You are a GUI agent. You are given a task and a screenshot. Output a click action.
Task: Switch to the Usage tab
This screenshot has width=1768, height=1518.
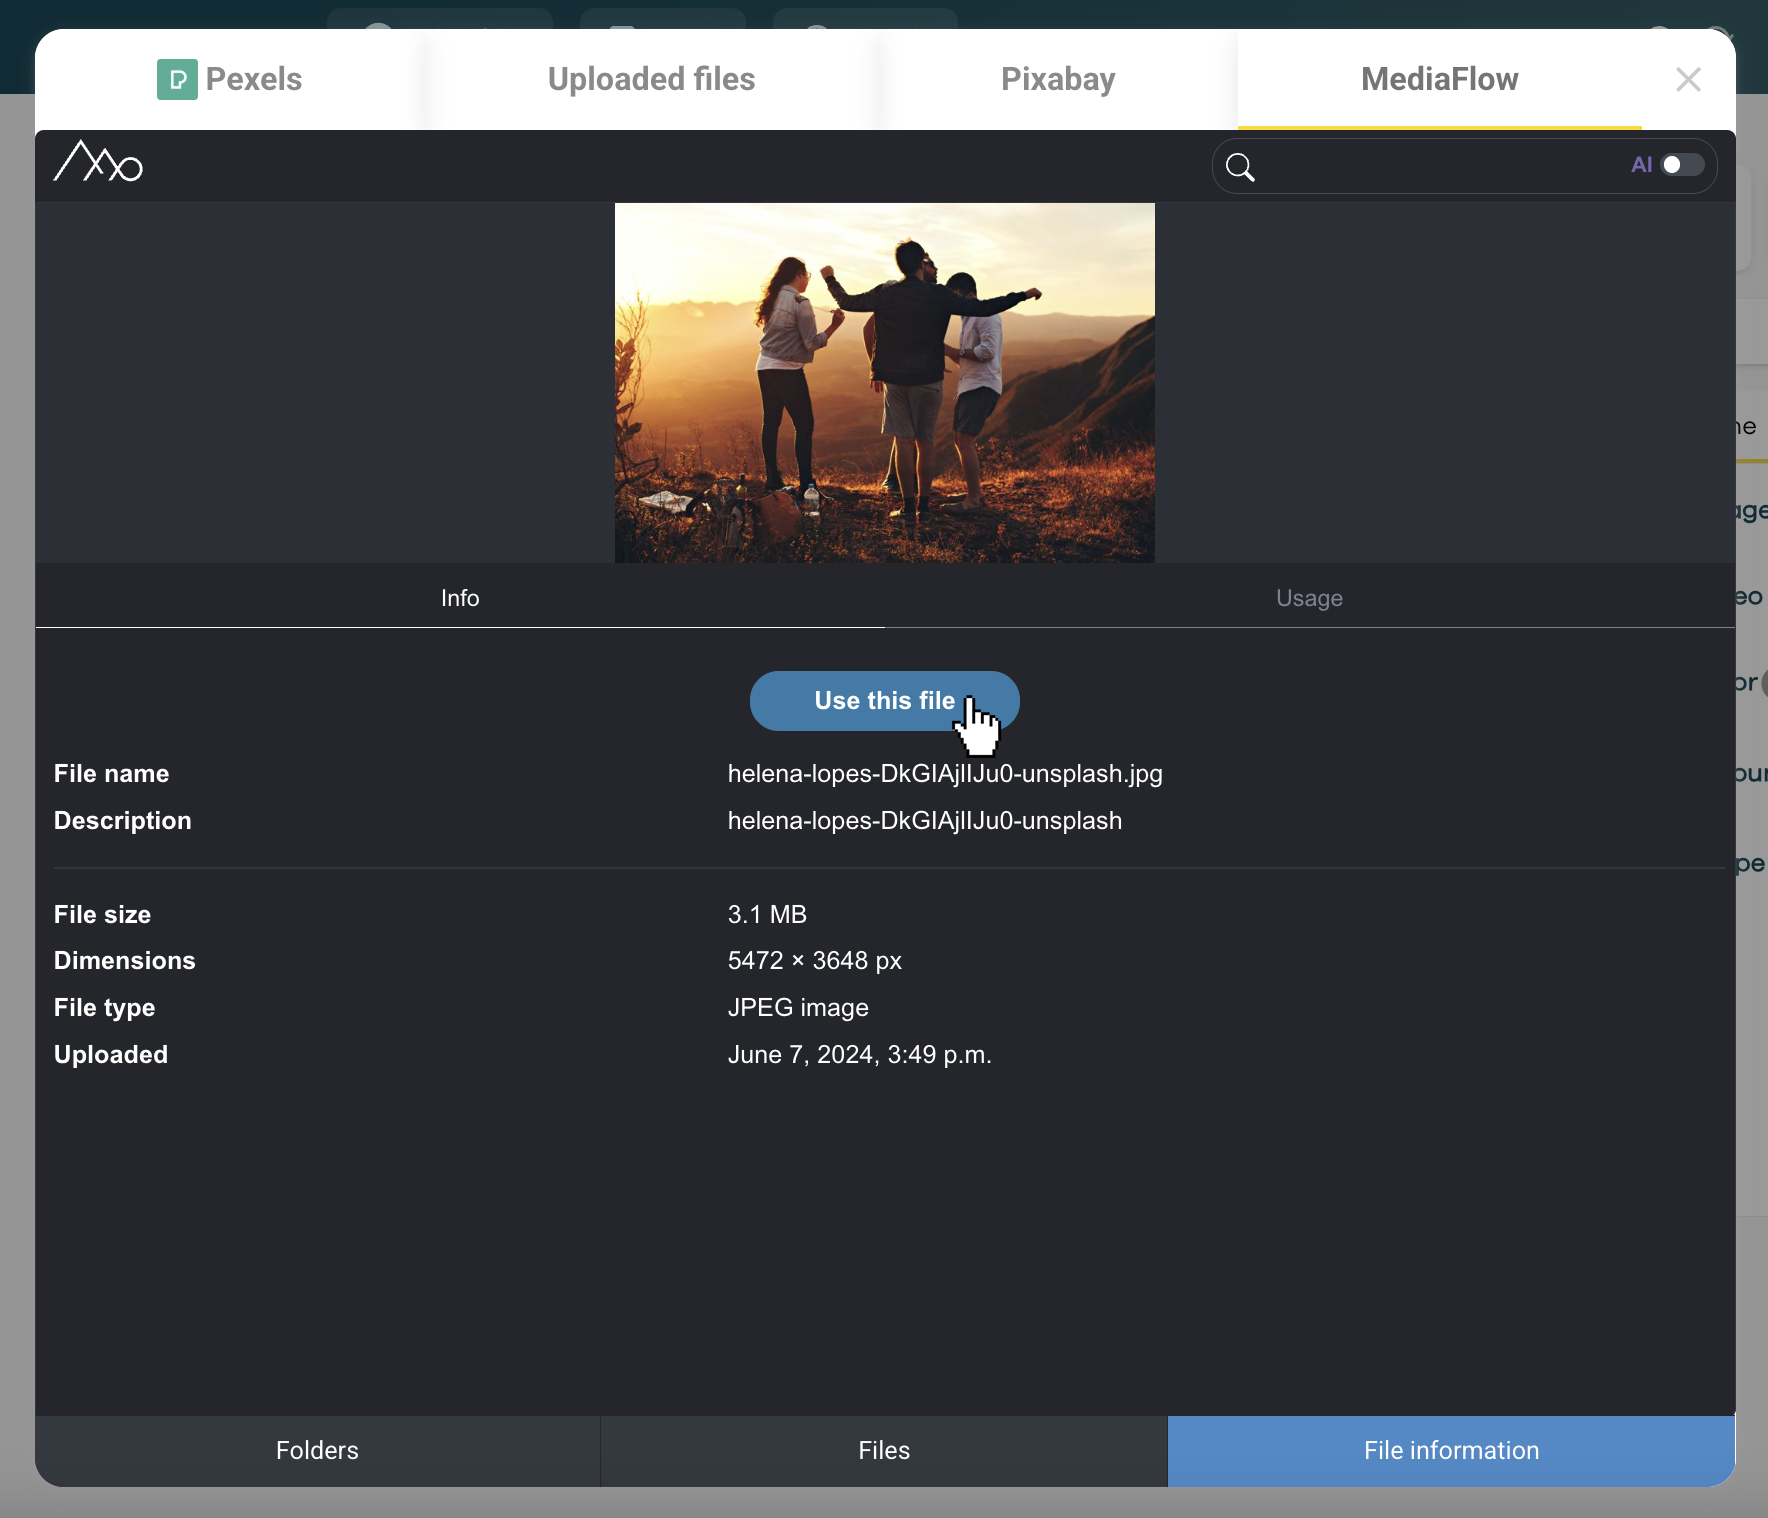tap(1309, 598)
